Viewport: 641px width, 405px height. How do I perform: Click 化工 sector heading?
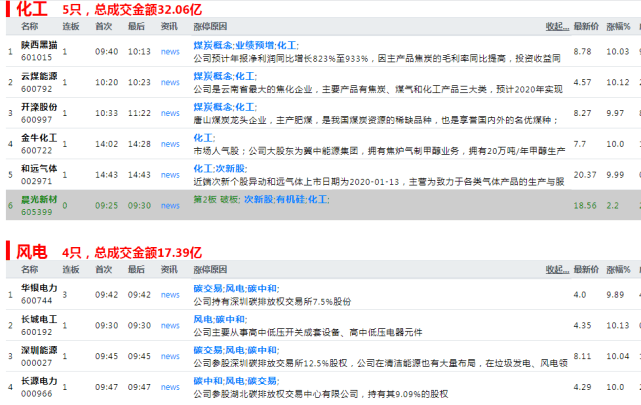point(32,9)
